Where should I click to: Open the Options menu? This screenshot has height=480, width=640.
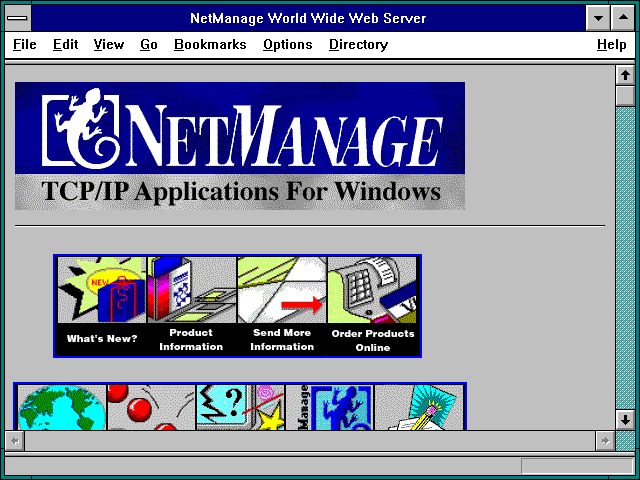tap(287, 44)
